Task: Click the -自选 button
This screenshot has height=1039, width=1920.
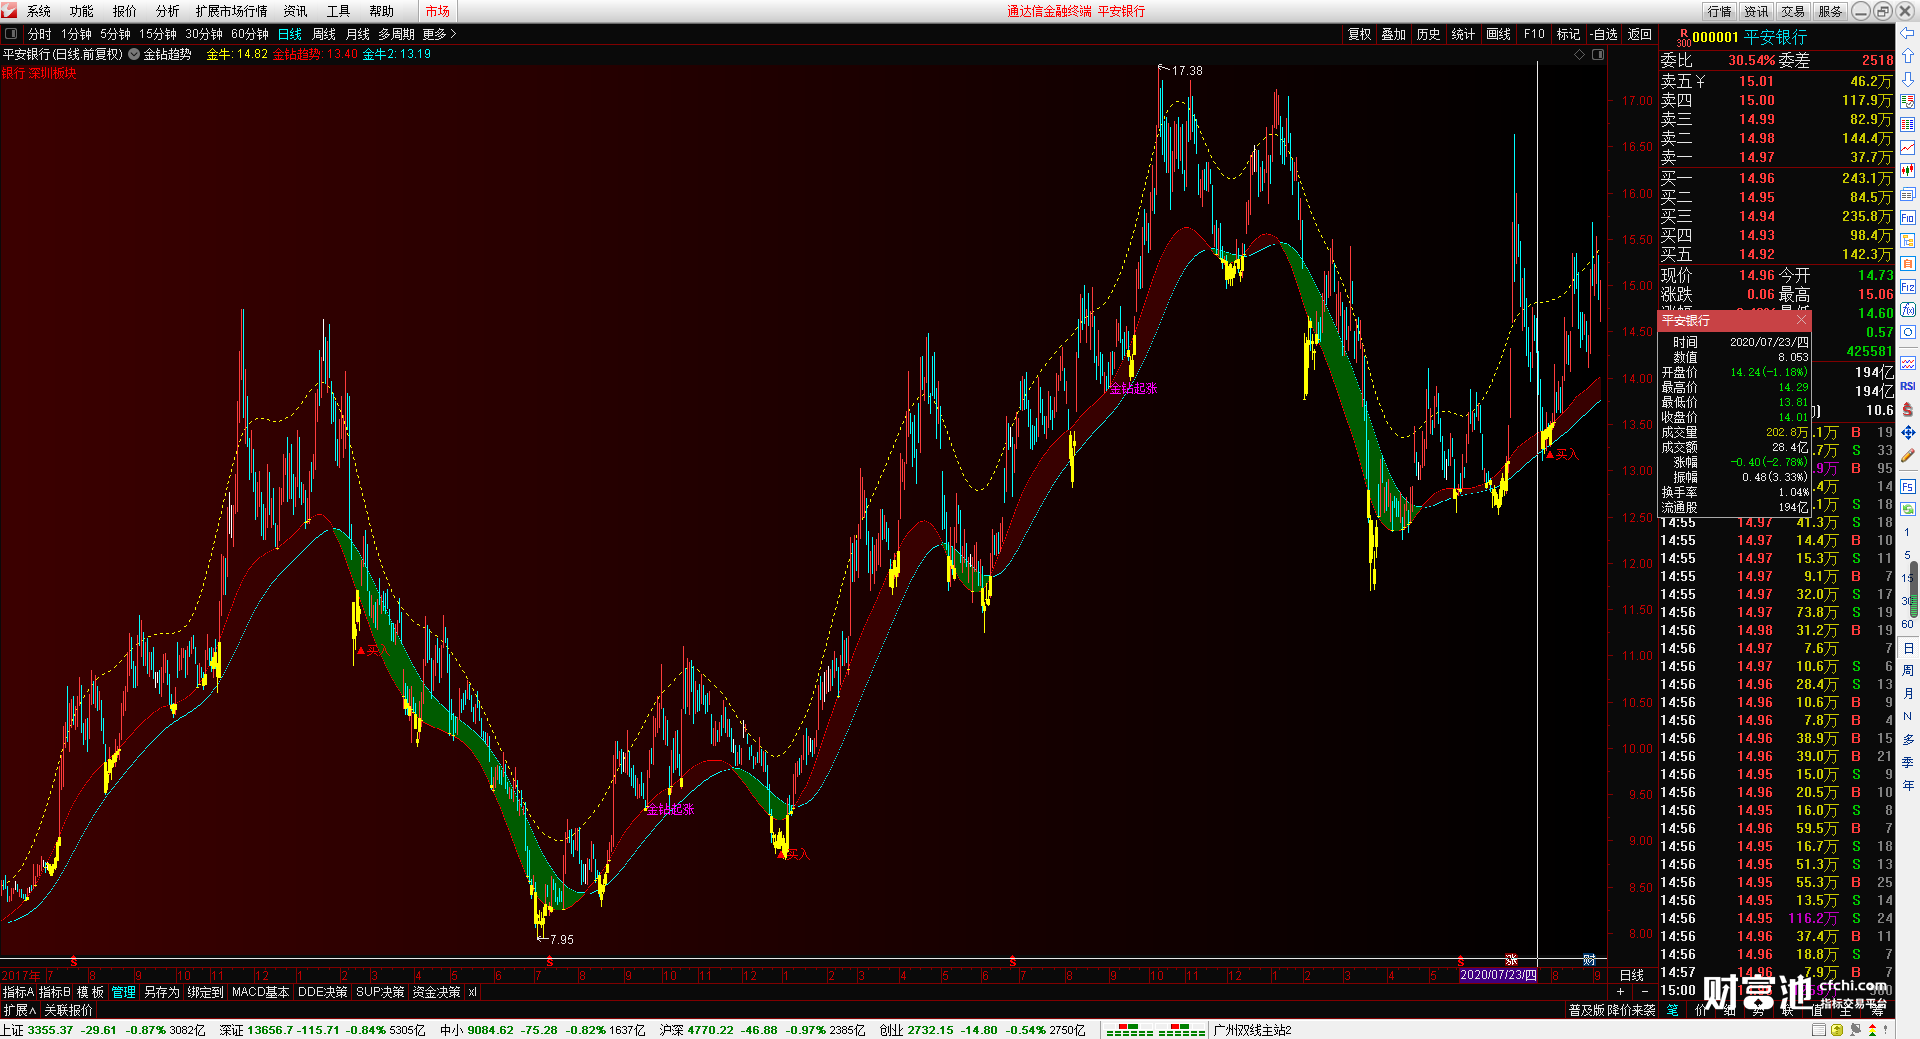Action: click(1603, 34)
